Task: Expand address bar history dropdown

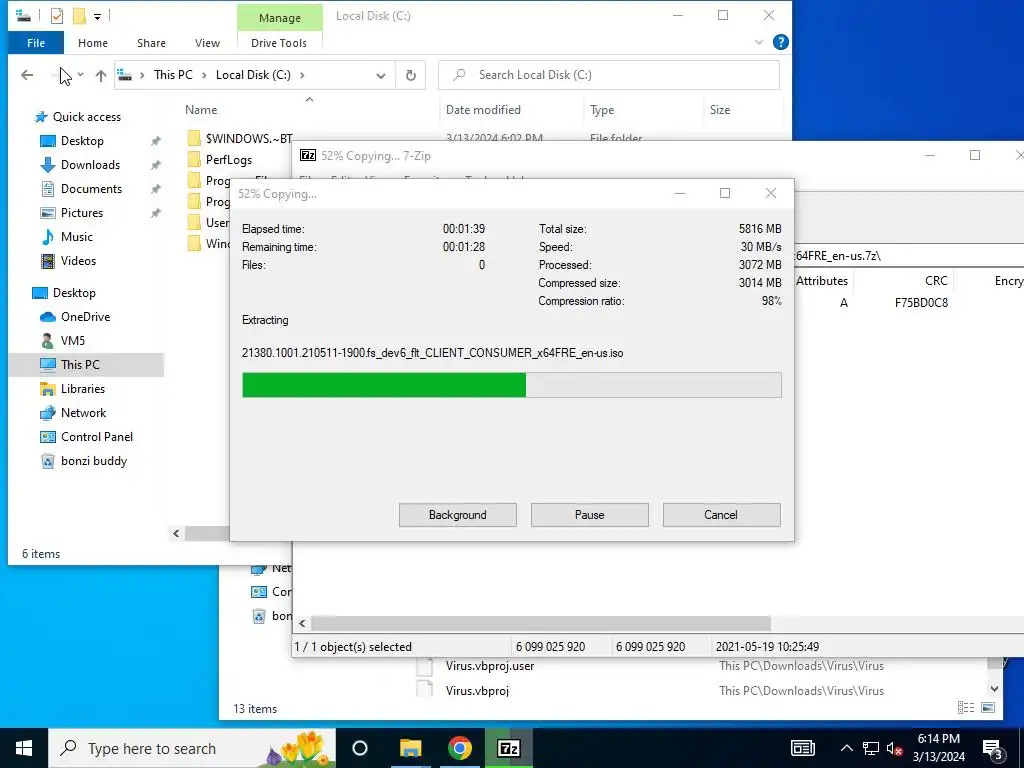Action: (x=381, y=76)
